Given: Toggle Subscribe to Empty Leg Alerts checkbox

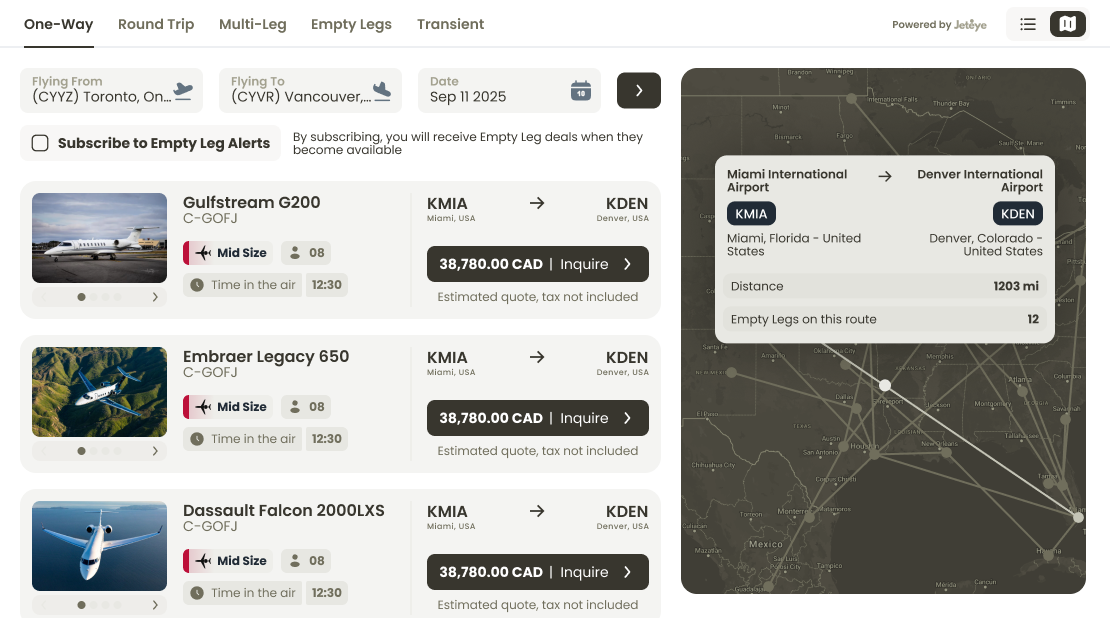Looking at the screenshot, I should (x=40, y=143).
